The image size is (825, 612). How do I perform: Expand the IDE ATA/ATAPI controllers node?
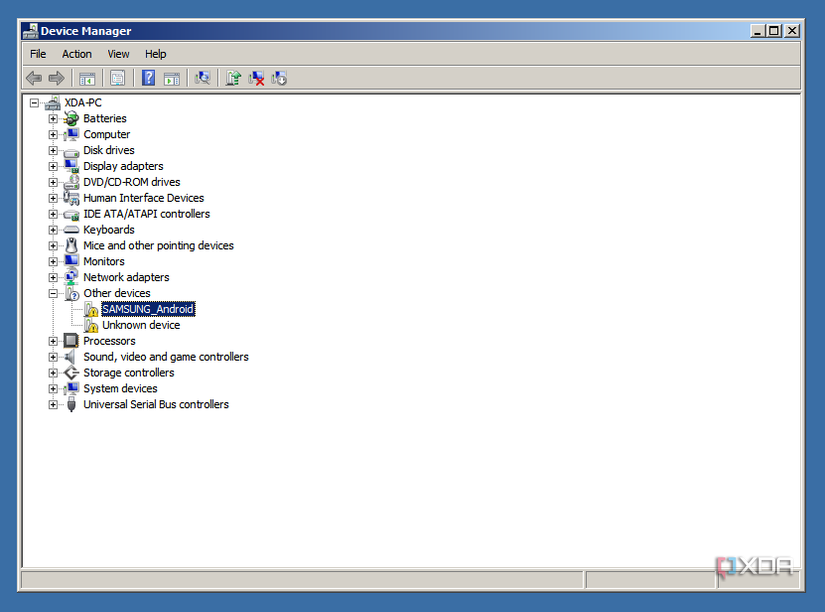click(53, 214)
